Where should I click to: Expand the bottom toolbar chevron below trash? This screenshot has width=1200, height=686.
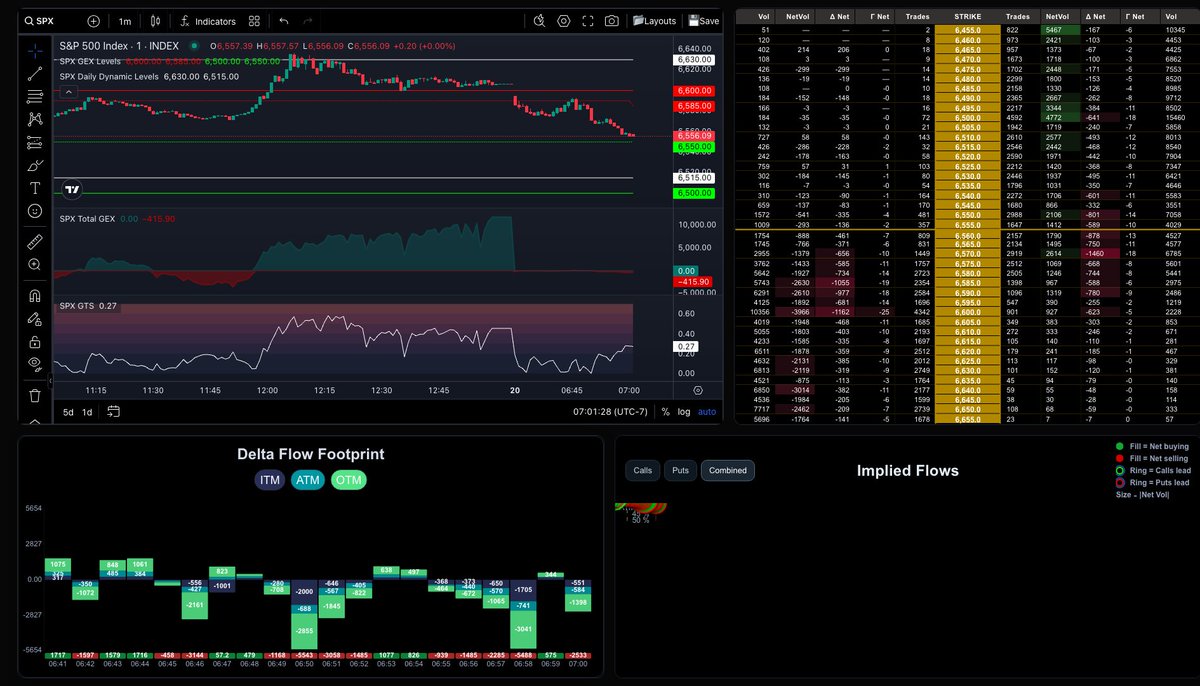click(x=35, y=422)
